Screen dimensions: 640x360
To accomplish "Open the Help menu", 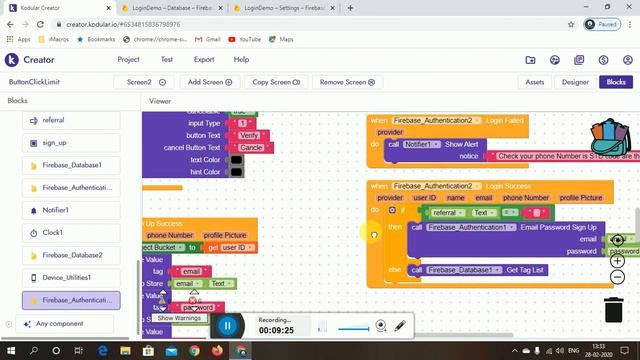I will [x=241, y=60].
